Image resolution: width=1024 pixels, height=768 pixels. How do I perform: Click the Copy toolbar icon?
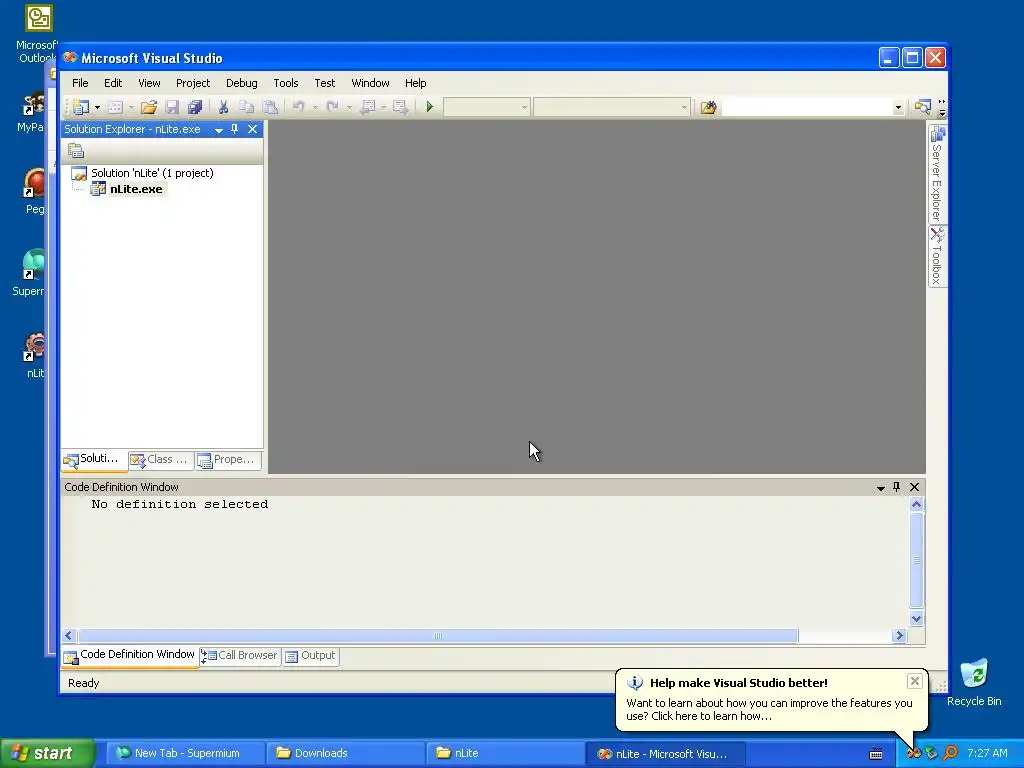[x=246, y=107]
